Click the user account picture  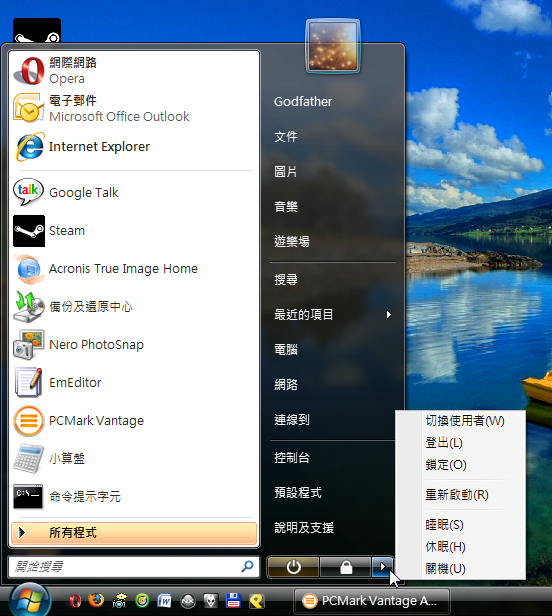click(x=333, y=46)
